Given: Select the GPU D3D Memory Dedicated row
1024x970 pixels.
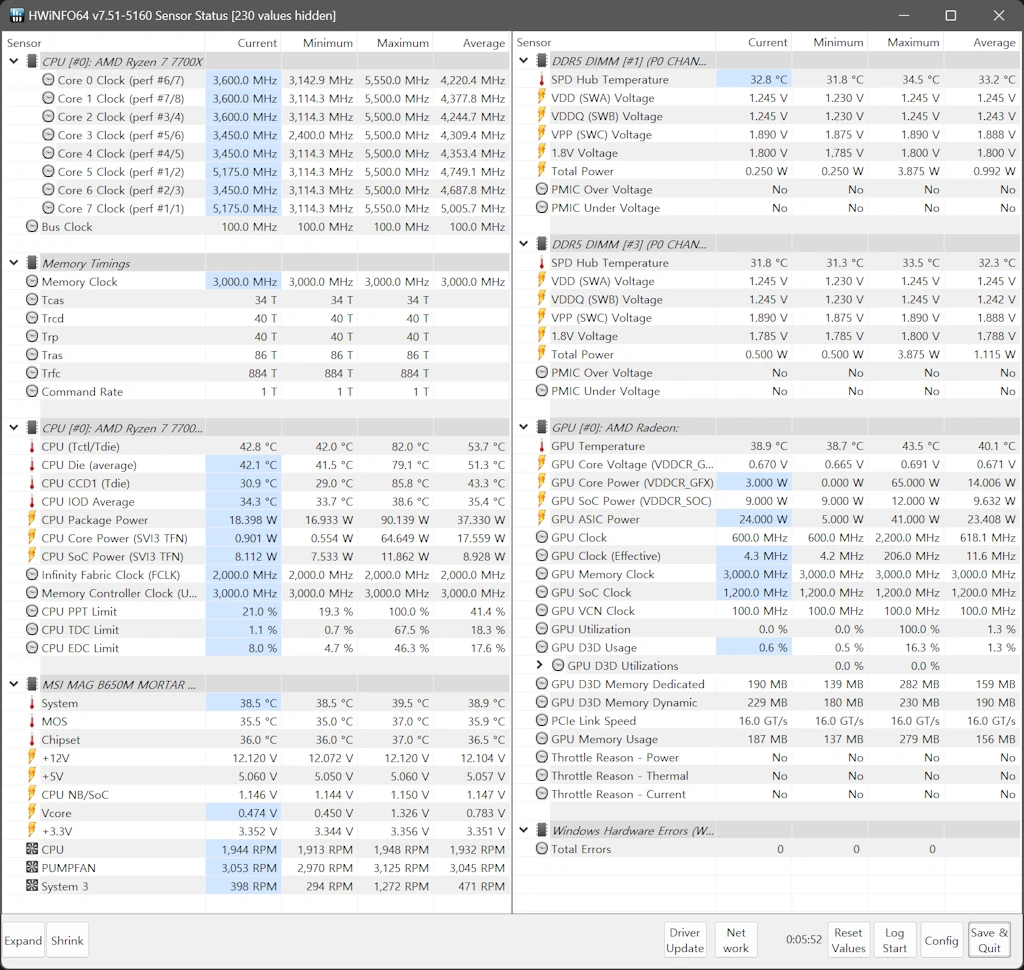Looking at the screenshot, I should click(766, 684).
